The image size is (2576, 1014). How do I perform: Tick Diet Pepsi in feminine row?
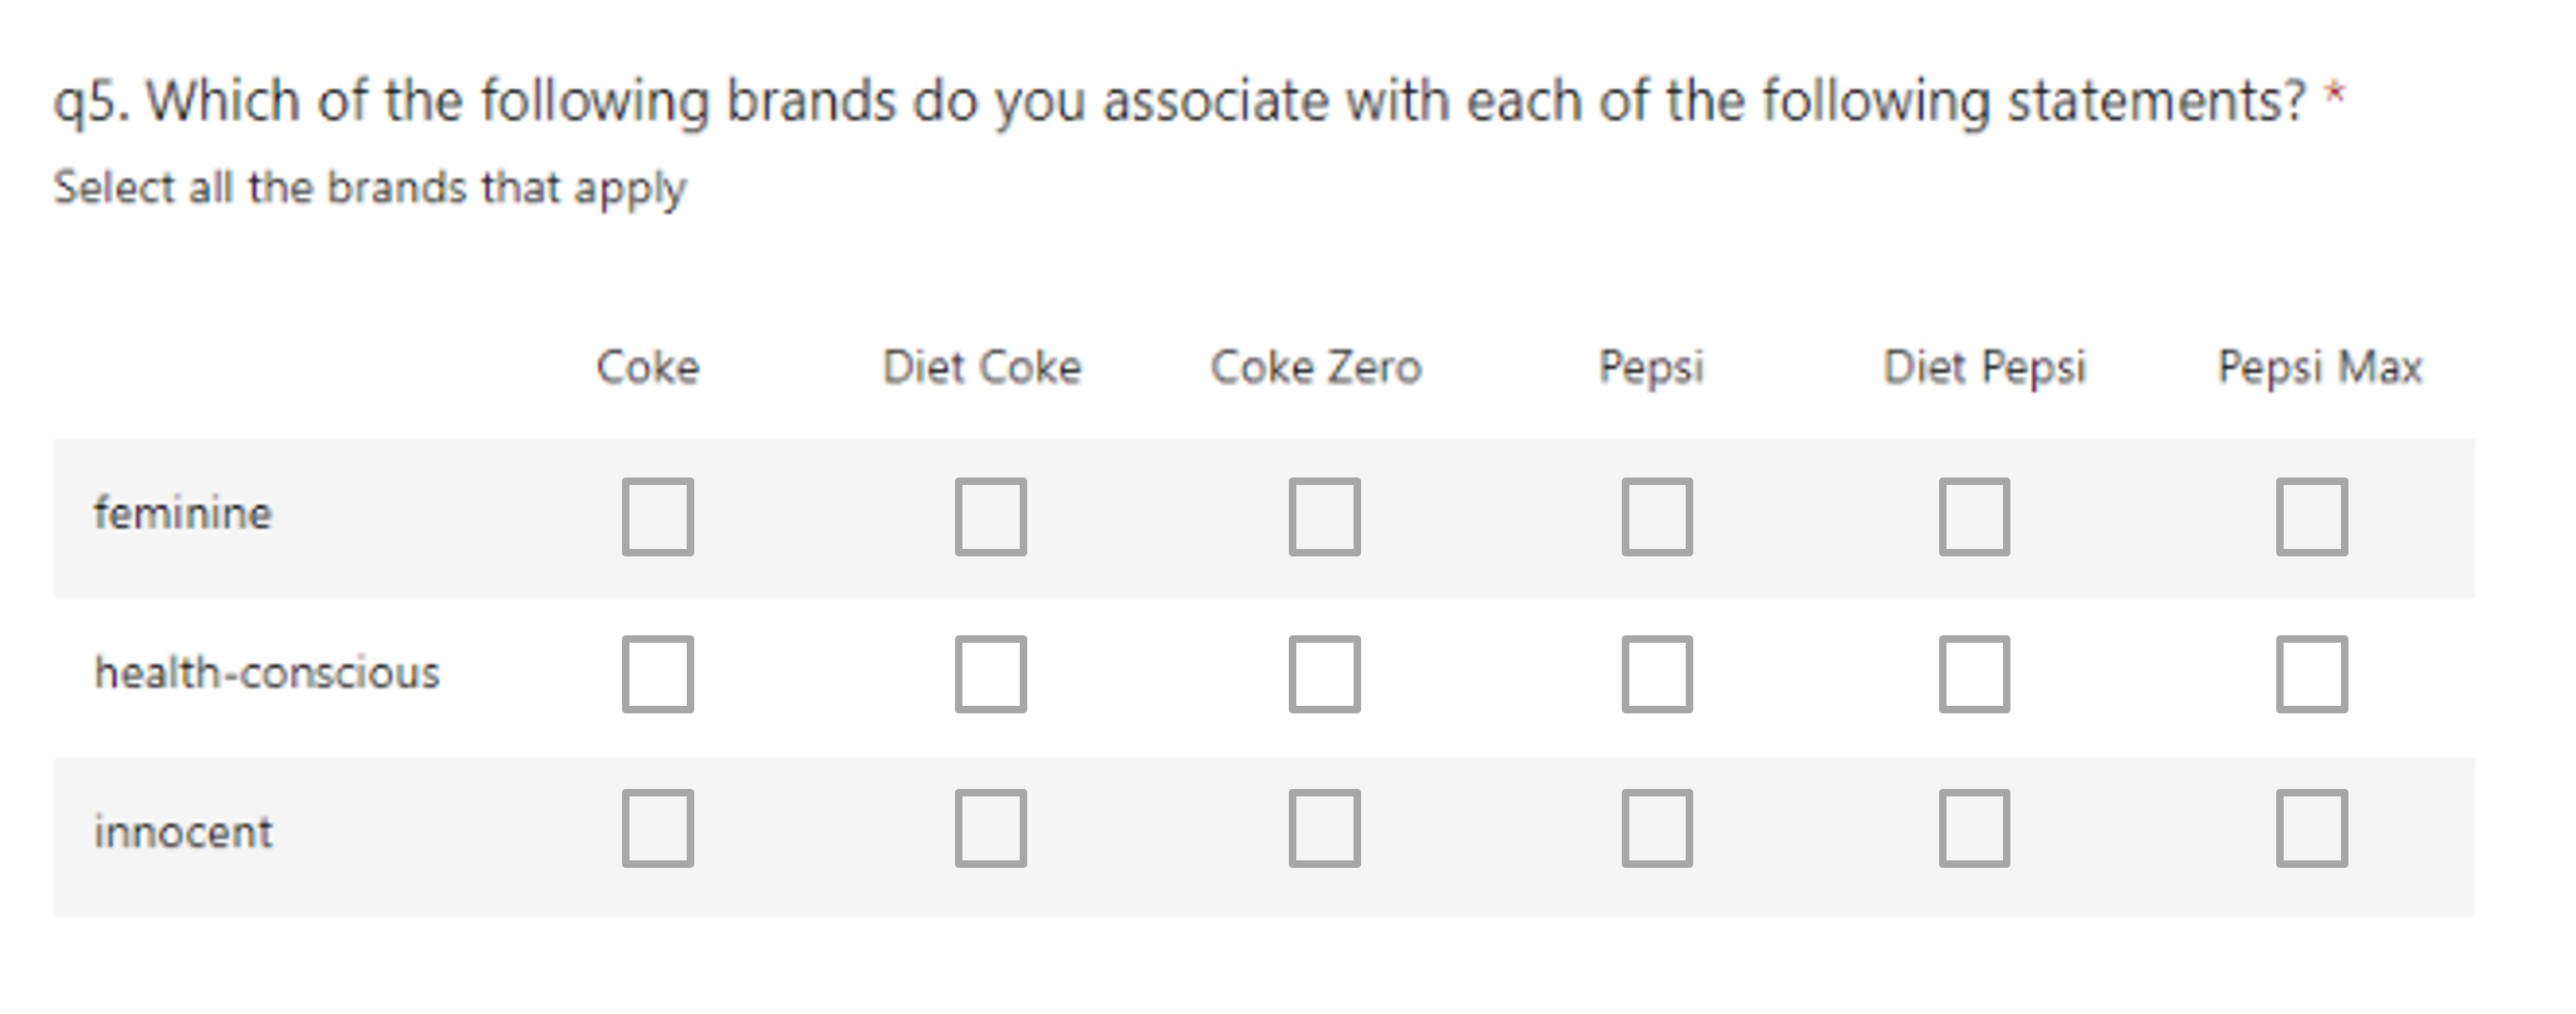(1974, 516)
